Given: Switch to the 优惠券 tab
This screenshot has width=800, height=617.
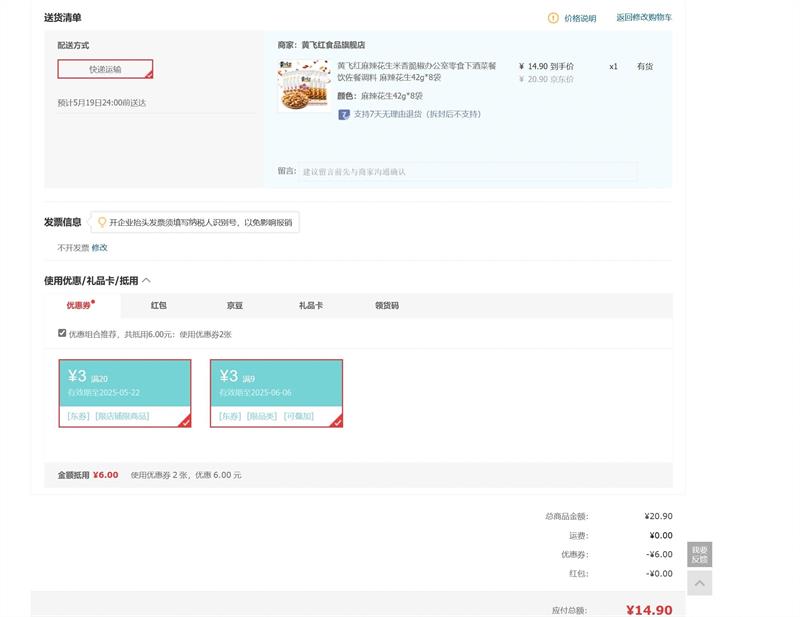Looking at the screenshot, I should (x=79, y=306).
